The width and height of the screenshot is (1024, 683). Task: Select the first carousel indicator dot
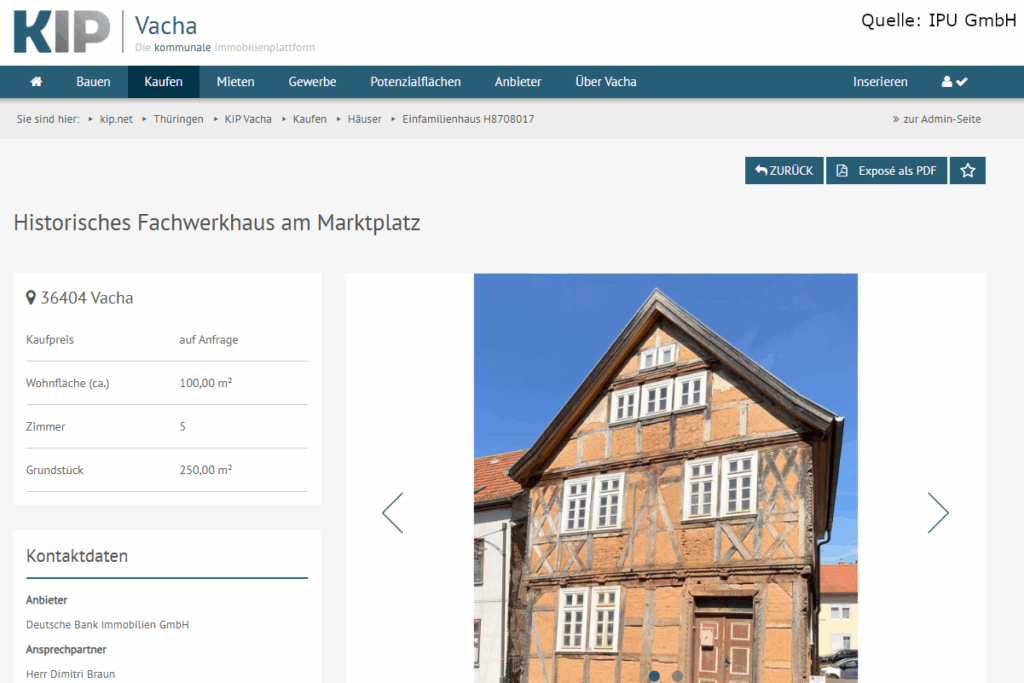pyautogui.click(x=654, y=676)
